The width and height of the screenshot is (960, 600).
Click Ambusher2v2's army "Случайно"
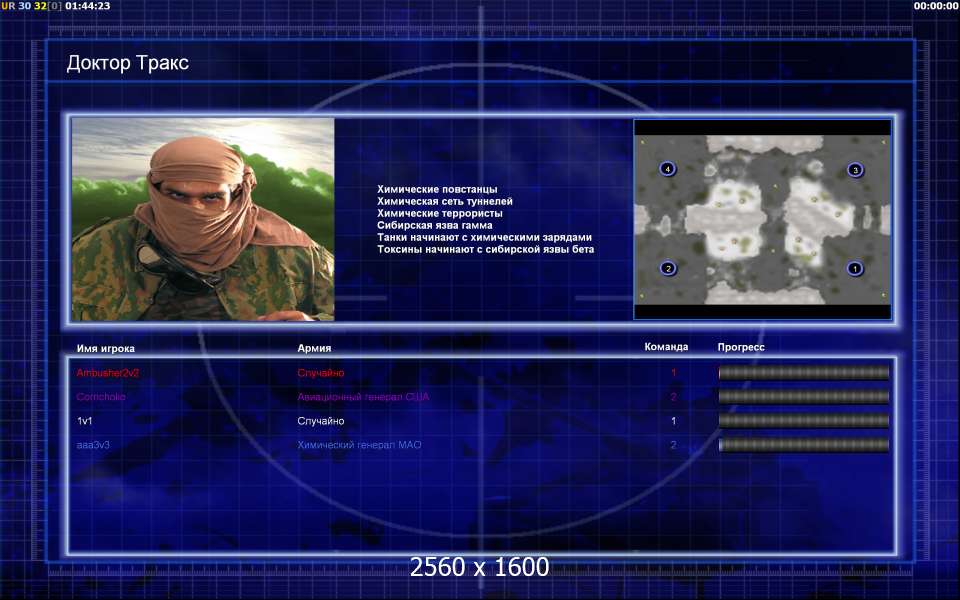coord(321,373)
